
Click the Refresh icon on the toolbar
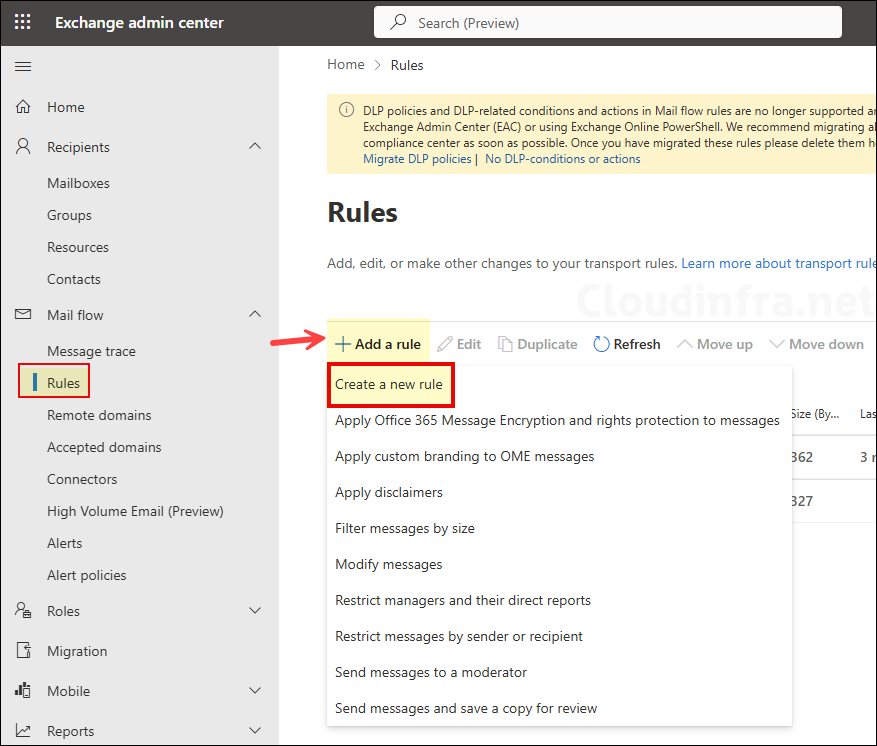click(x=598, y=343)
